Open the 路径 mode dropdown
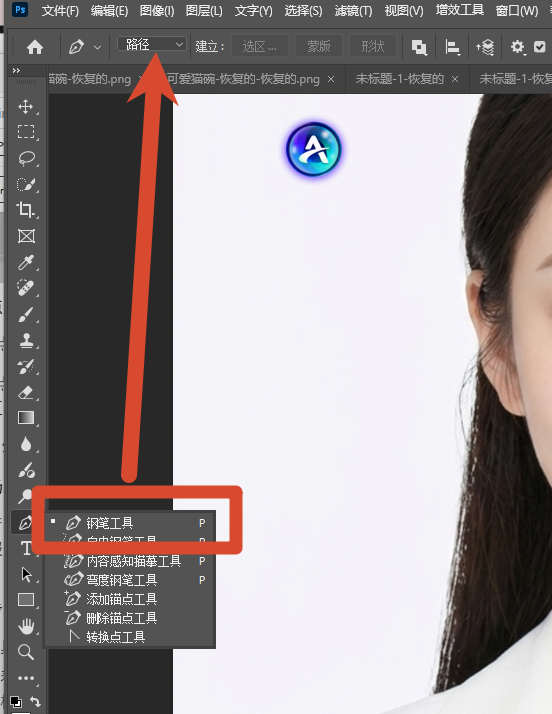Screen dimensions: 552x714 152,44
